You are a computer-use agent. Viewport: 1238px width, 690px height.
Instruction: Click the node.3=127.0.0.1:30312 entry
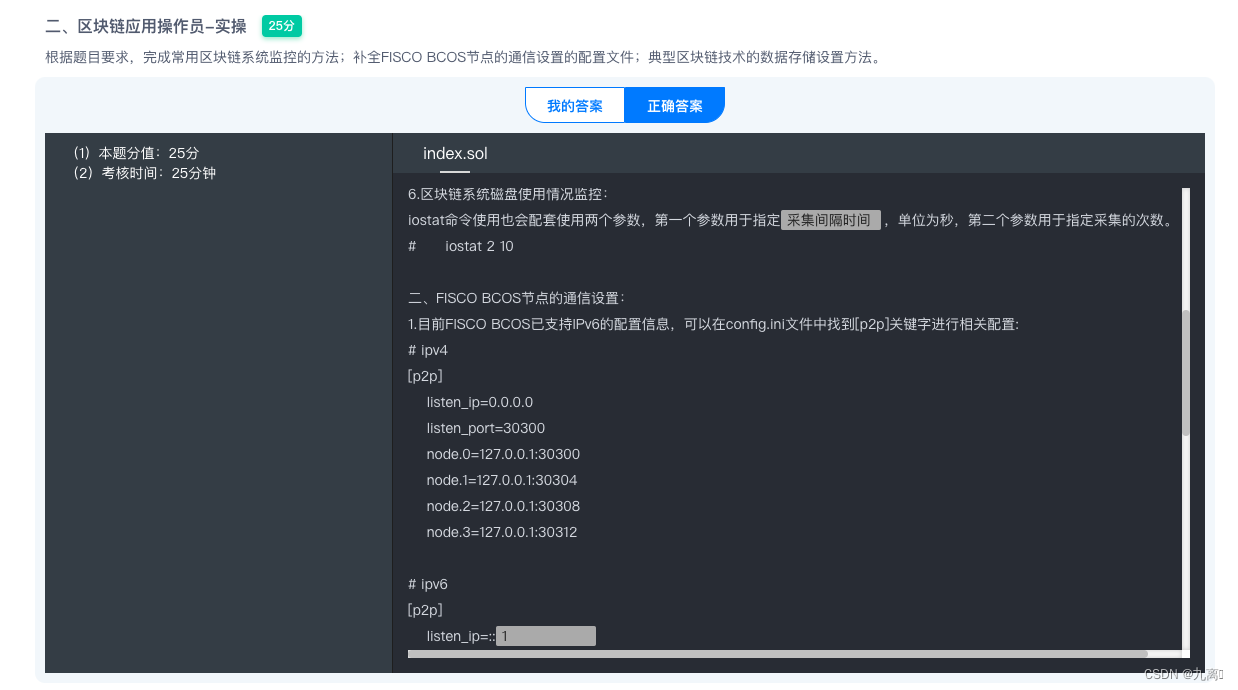(x=502, y=532)
